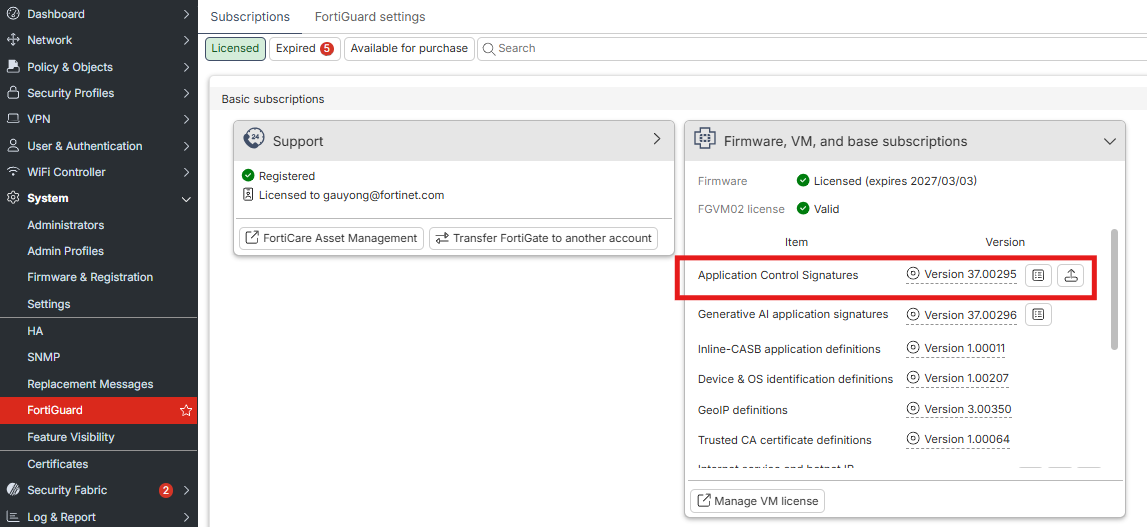Click GeoIP definitions row label

click(x=742, y=410)
